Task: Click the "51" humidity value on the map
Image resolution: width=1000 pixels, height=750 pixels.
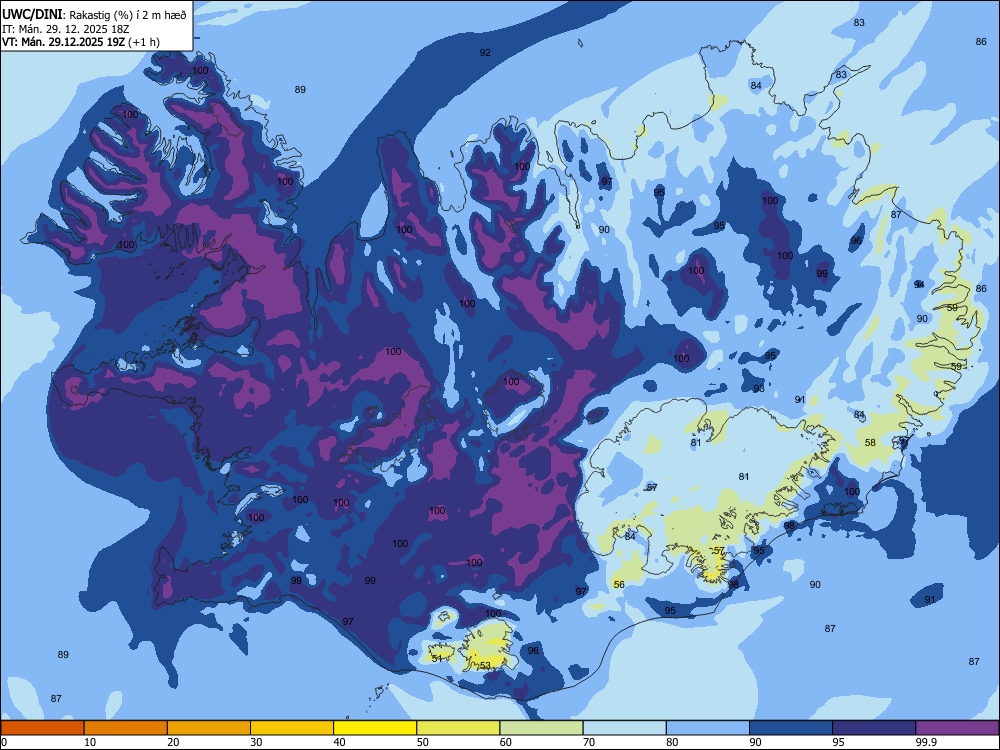Action: pyautogui.click(x=437, y=658)
